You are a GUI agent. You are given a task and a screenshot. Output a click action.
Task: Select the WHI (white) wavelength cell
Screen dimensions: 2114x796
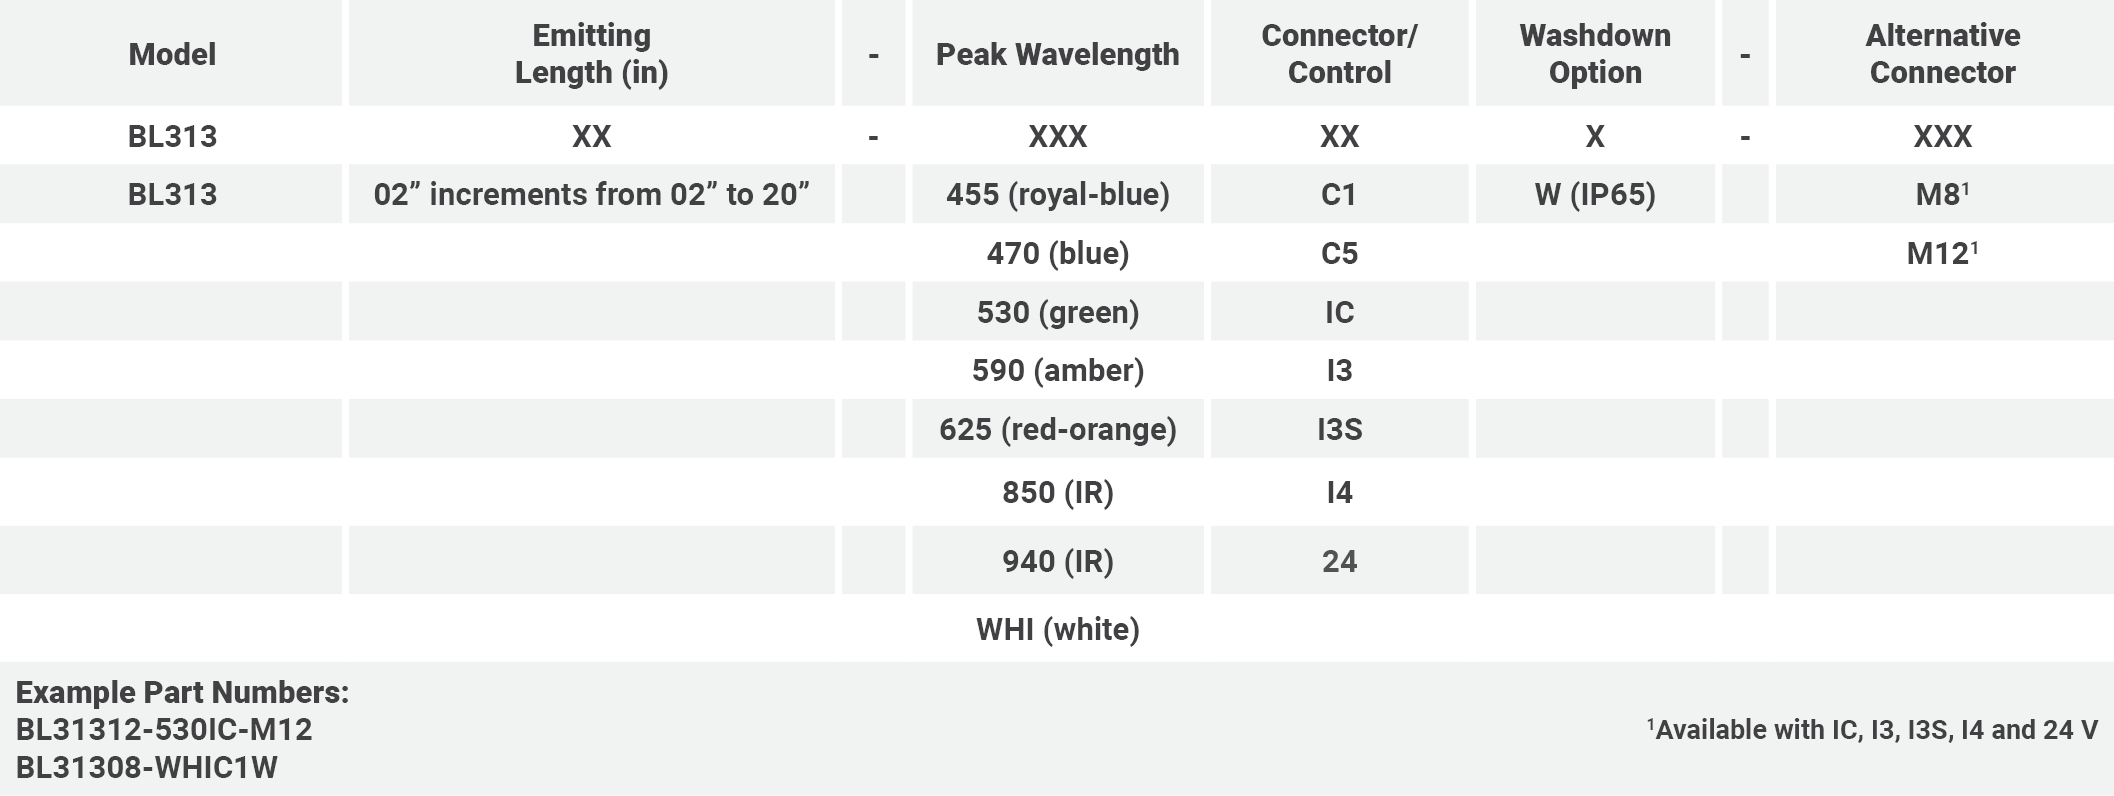click(1057, 629)
